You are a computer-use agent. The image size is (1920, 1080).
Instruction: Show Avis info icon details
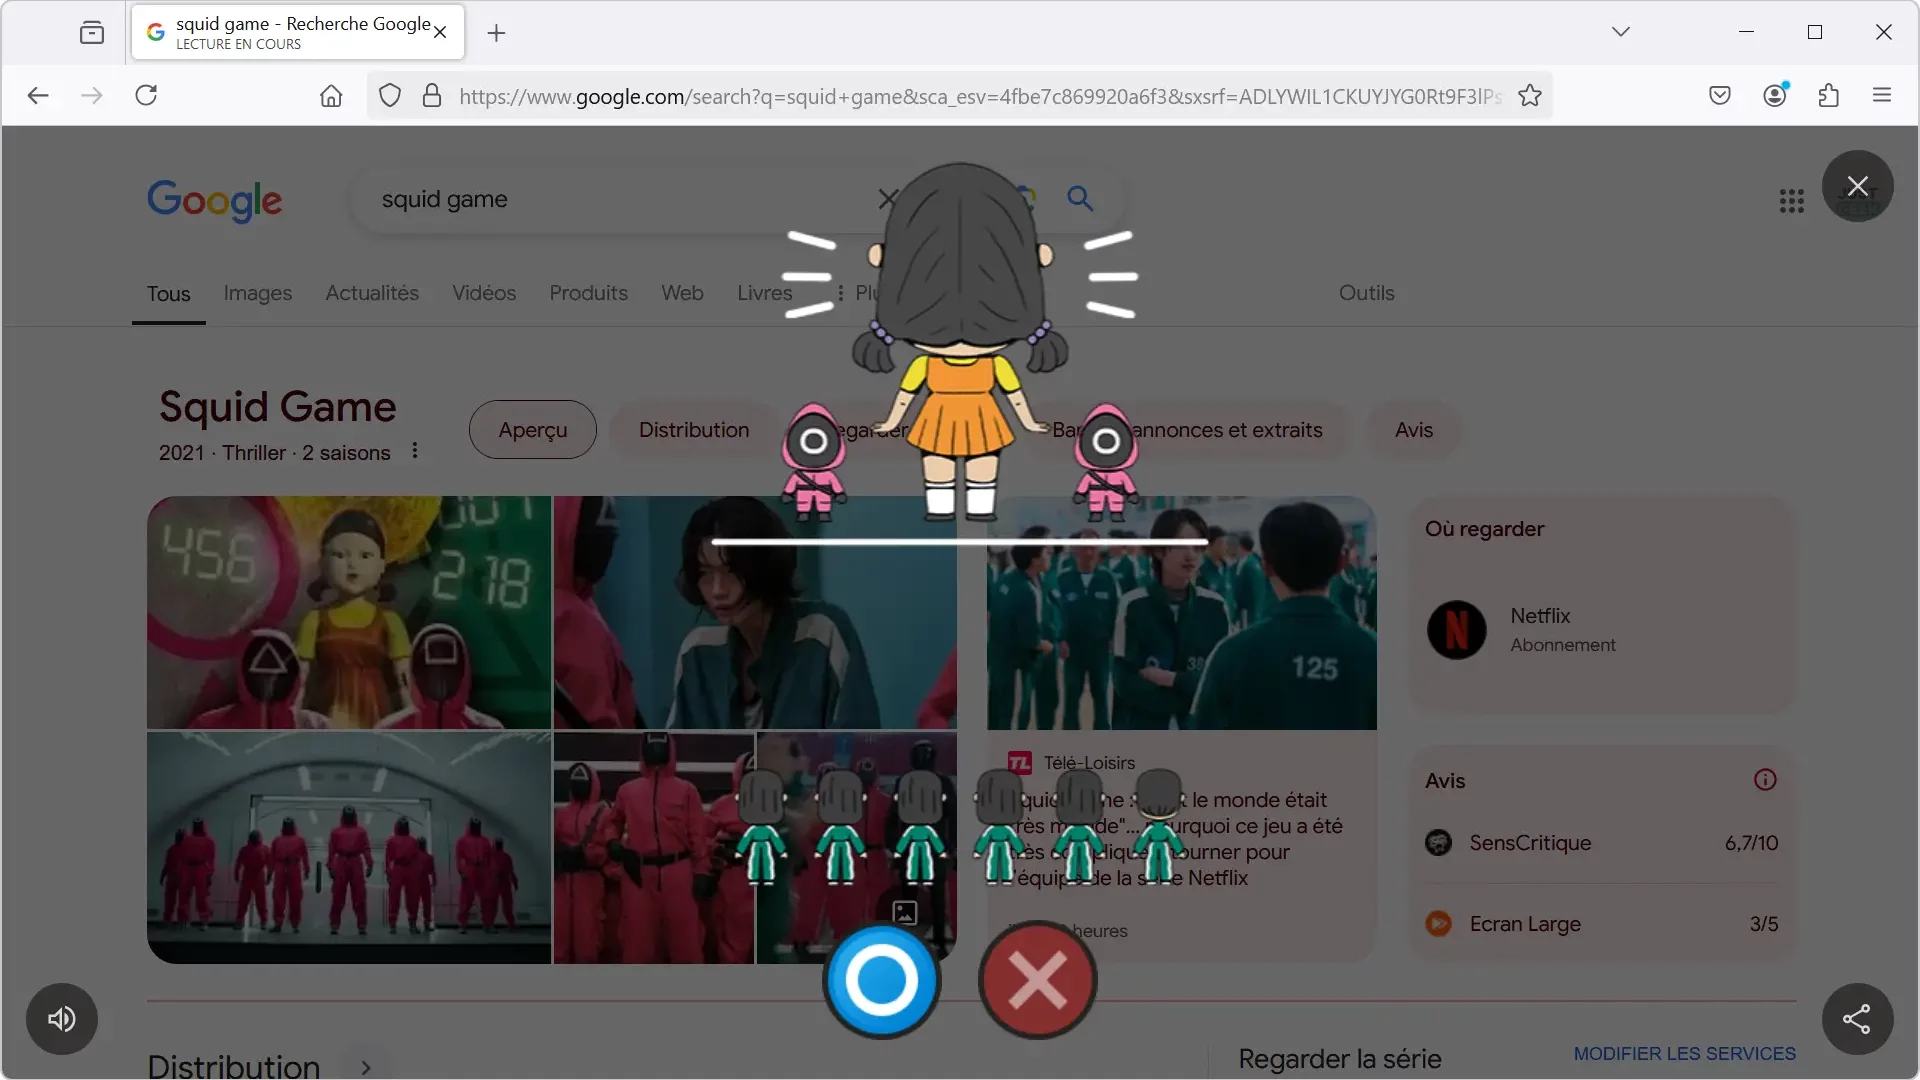click(1765, 780)
